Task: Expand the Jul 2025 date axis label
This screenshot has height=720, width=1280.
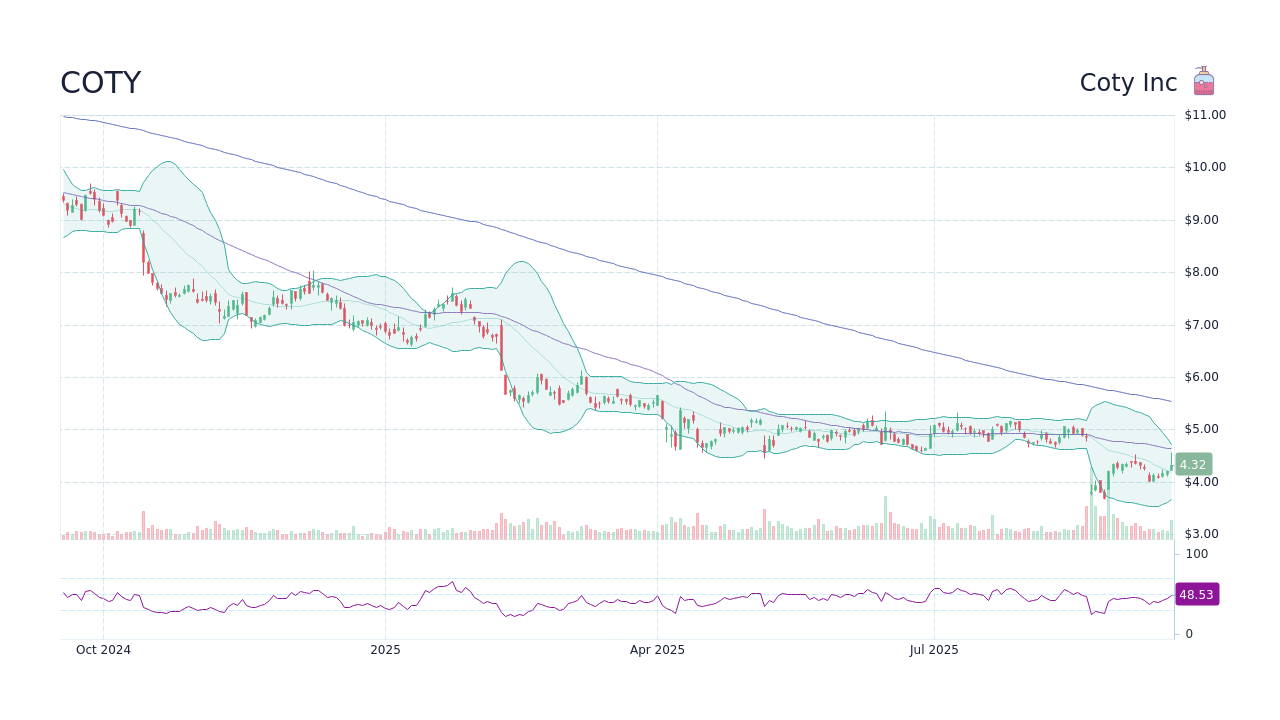Action: point(935,649)
